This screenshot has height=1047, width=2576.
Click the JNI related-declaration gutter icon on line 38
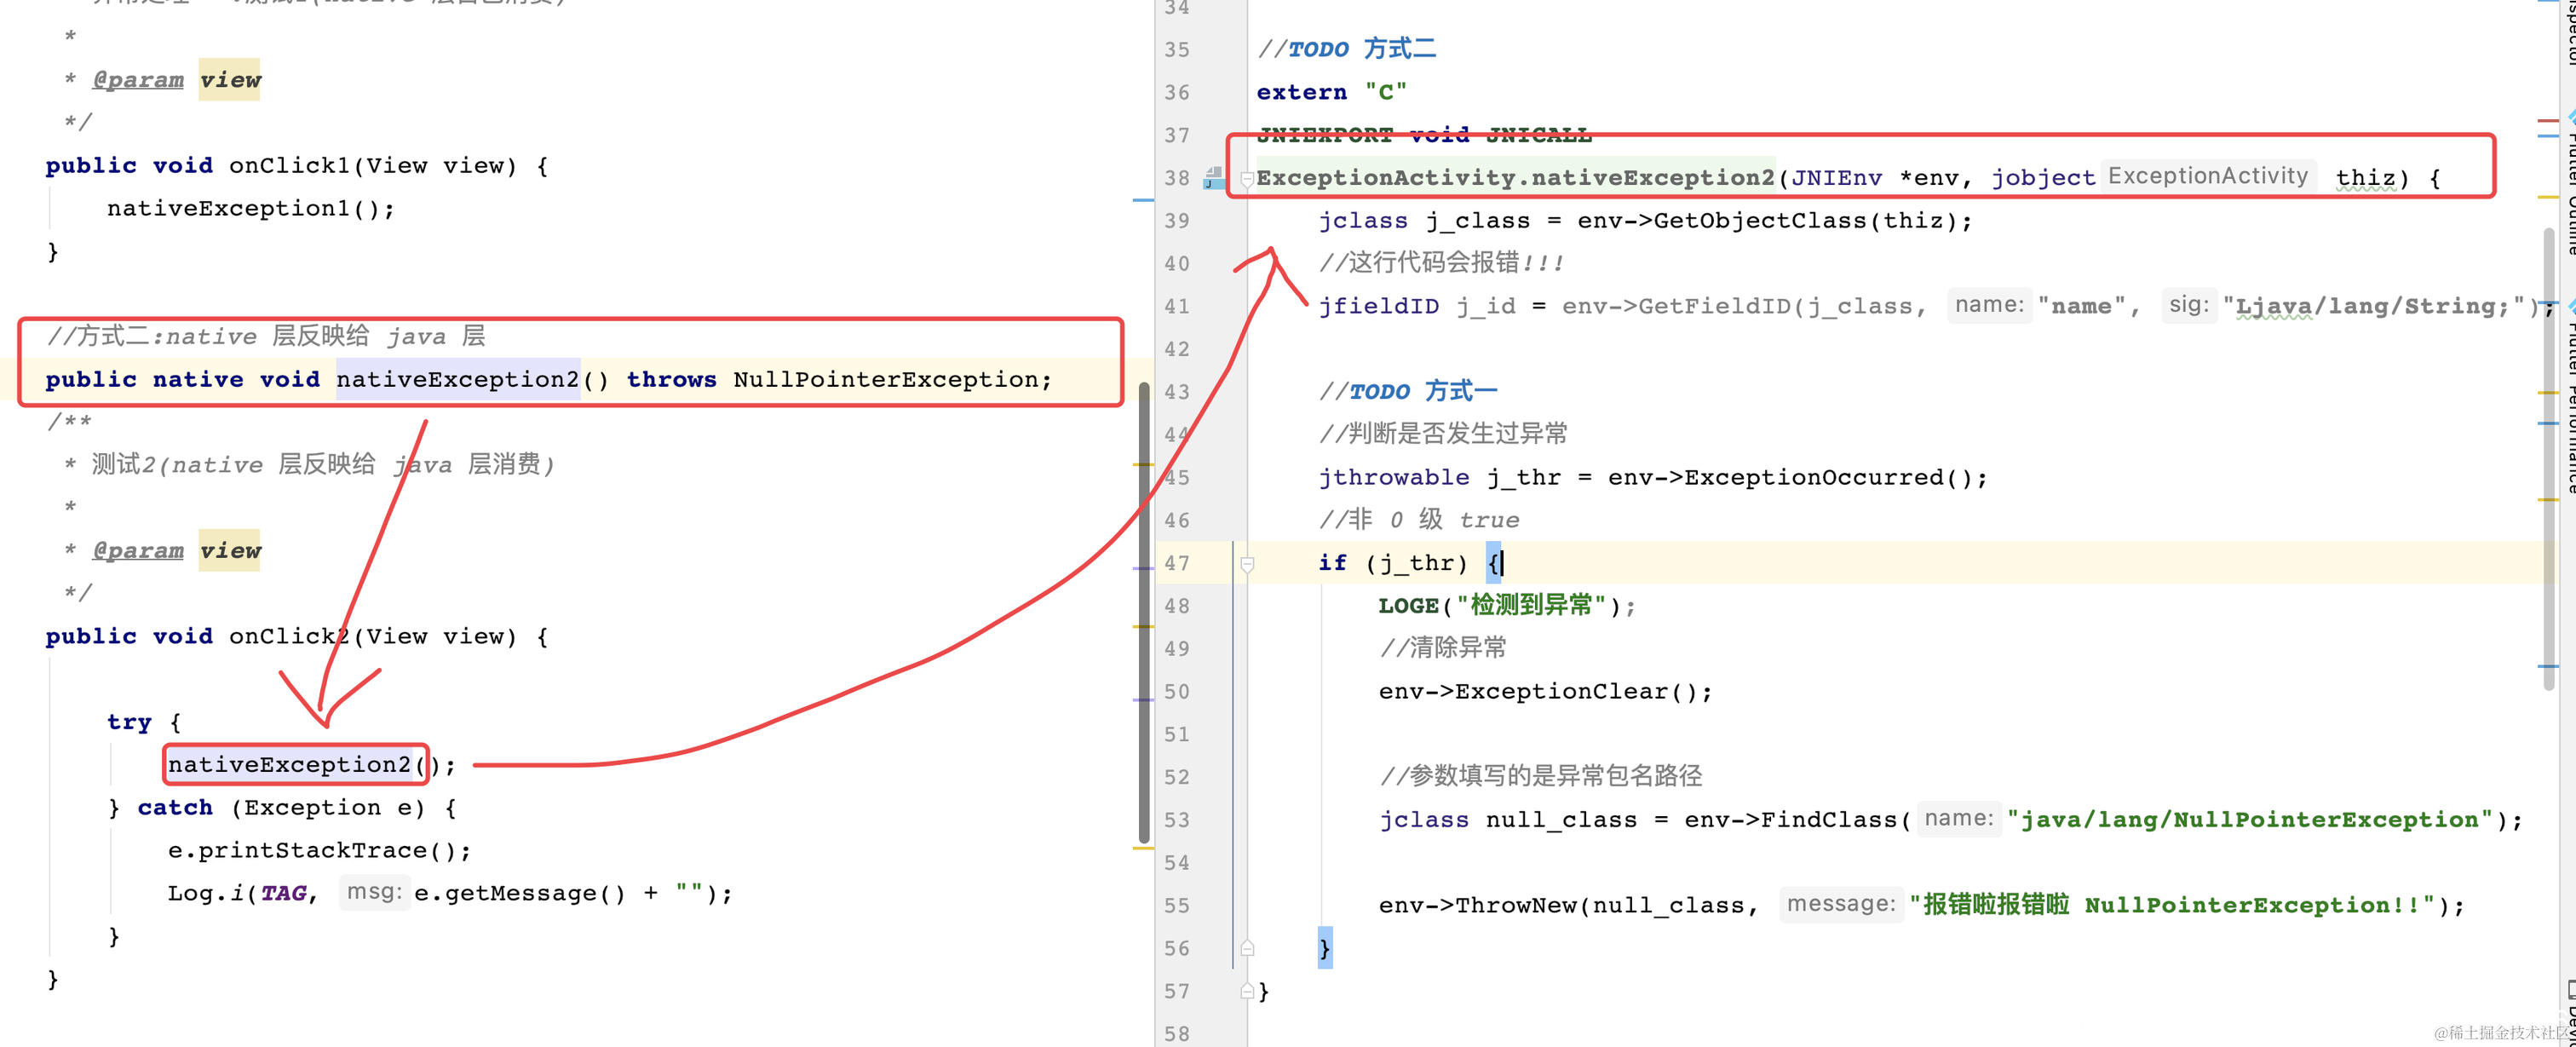(1213, 178)
